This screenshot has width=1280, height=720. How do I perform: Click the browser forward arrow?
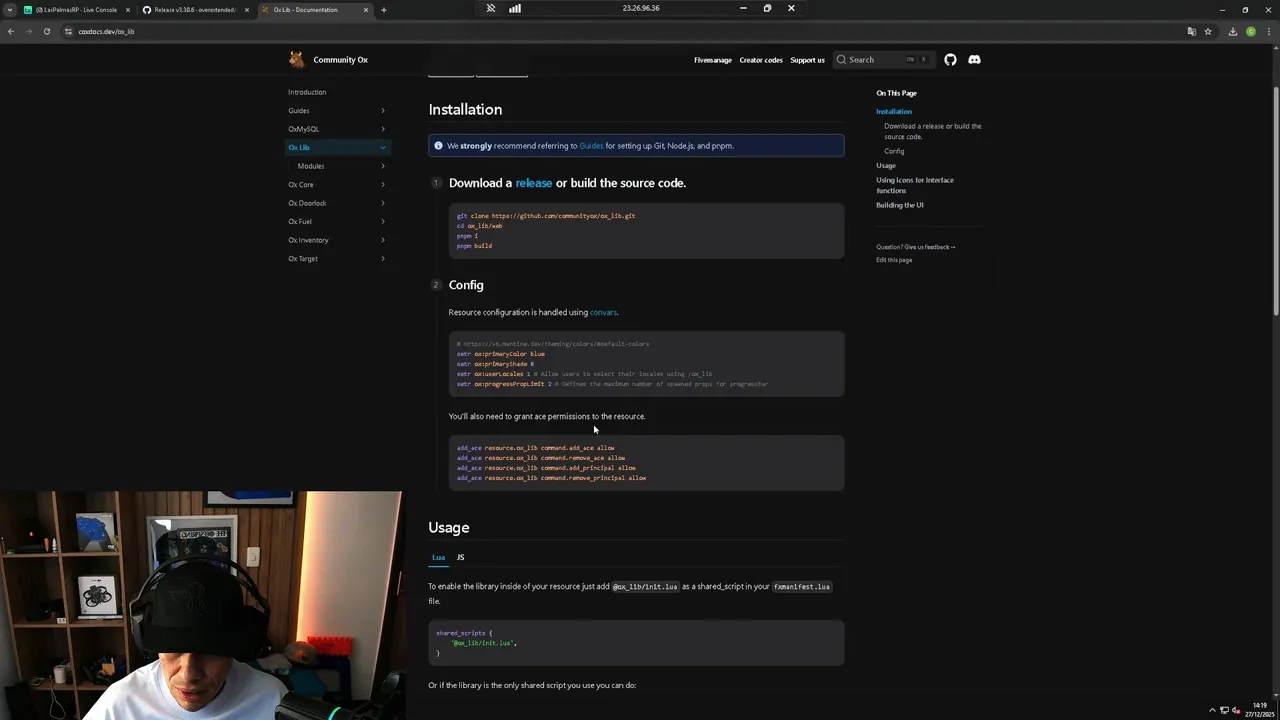tap(28, 31)
